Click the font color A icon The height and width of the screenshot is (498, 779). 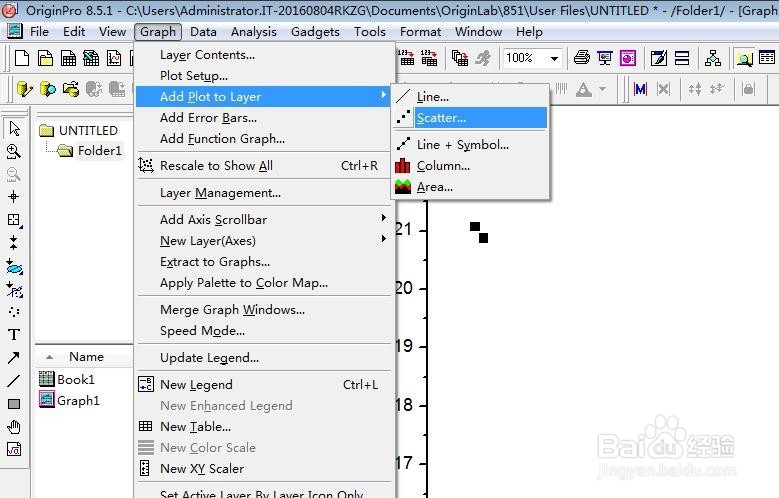(x=584, y=89)
